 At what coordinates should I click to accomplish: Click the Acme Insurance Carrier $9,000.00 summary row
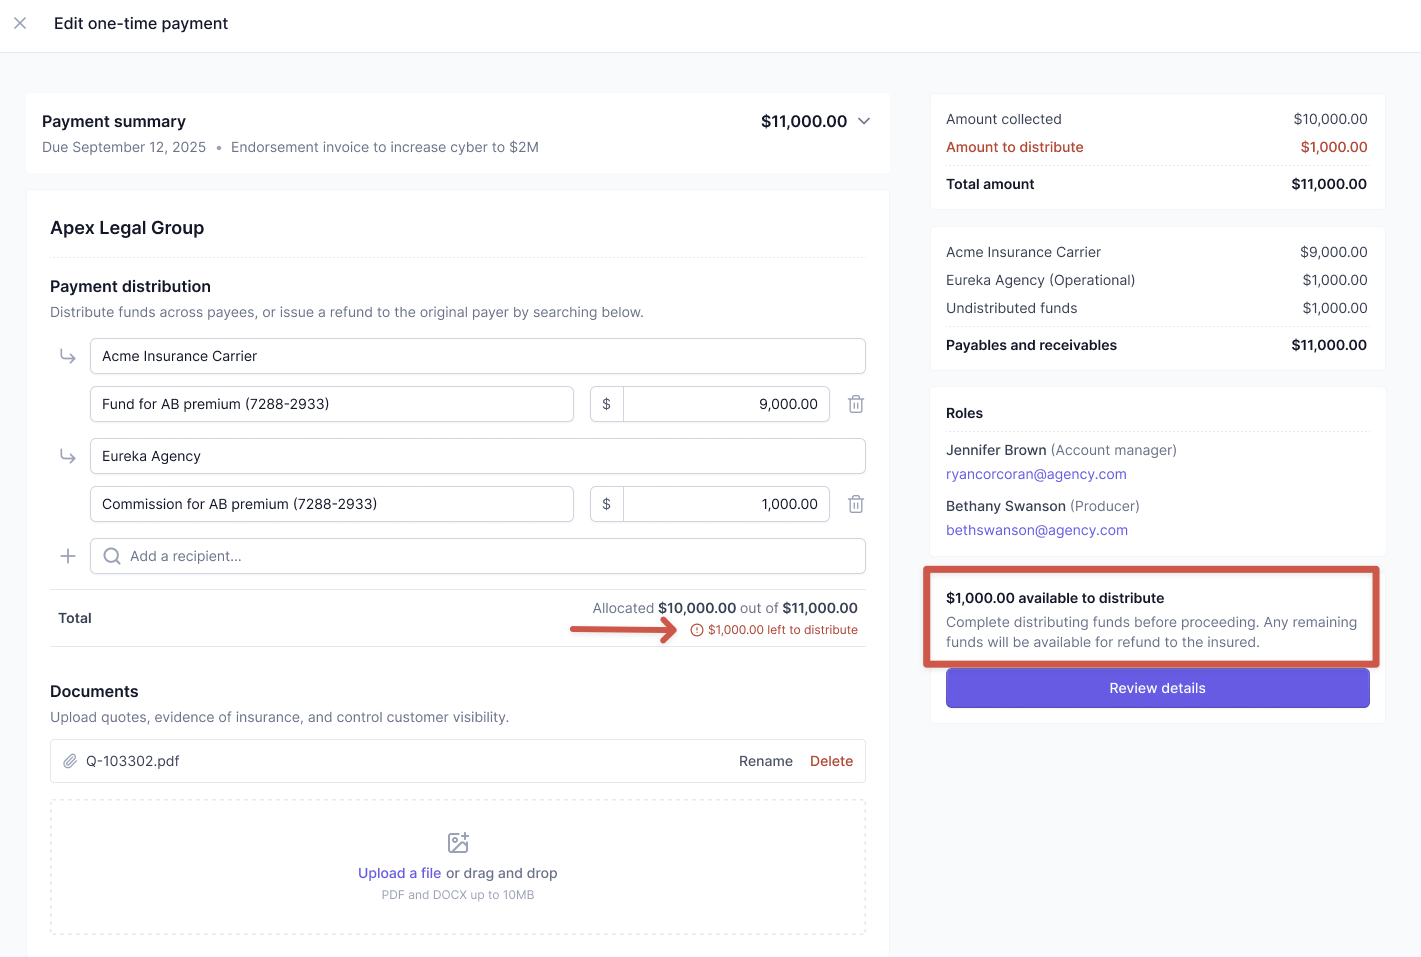1157,252
